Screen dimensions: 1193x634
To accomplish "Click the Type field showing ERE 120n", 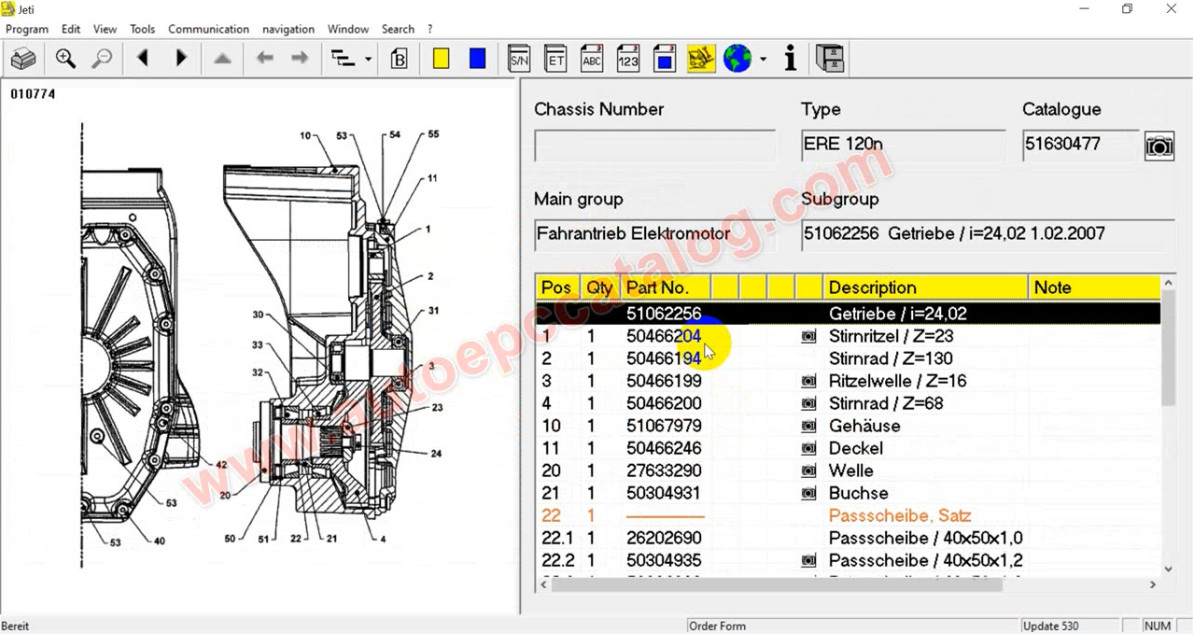I will [x=903, y=145].
